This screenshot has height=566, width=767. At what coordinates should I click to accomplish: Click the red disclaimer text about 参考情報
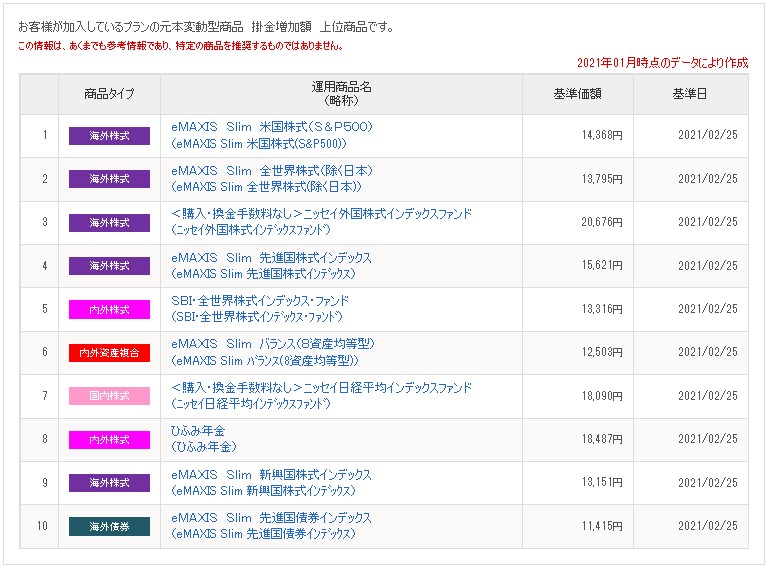coord(180,46)
